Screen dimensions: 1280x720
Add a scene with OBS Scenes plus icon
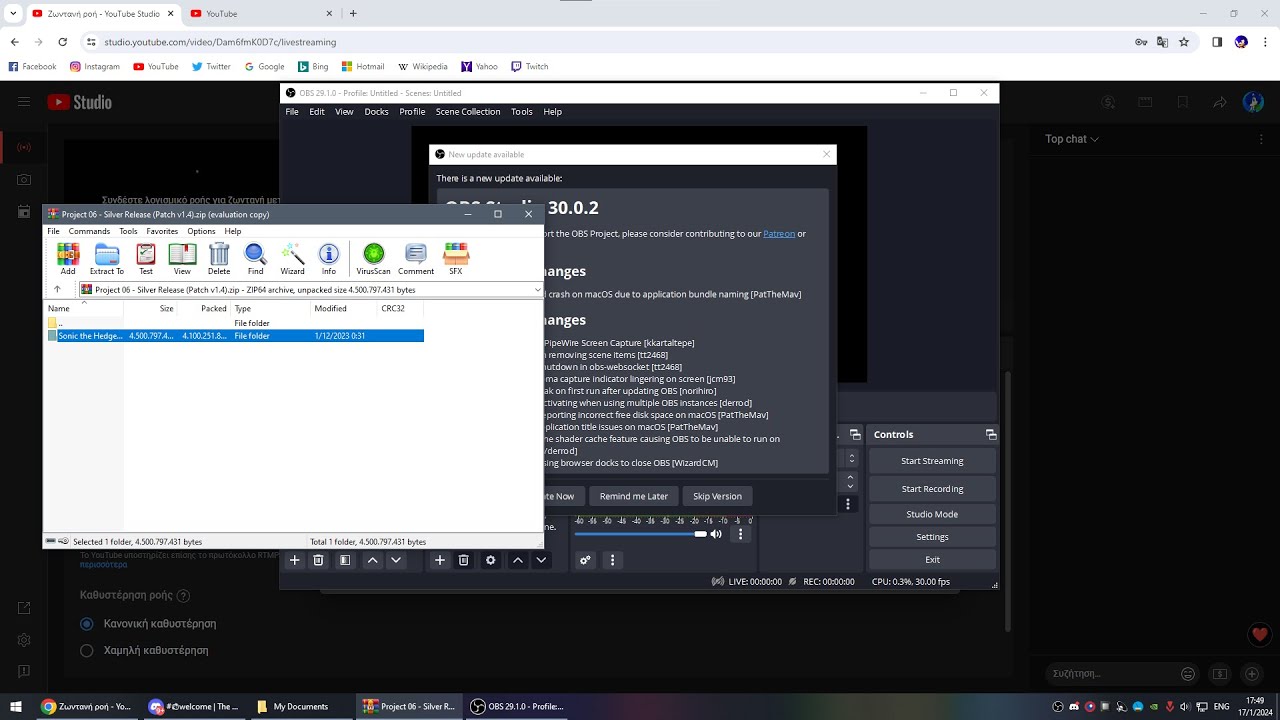(x=295, y=561)
